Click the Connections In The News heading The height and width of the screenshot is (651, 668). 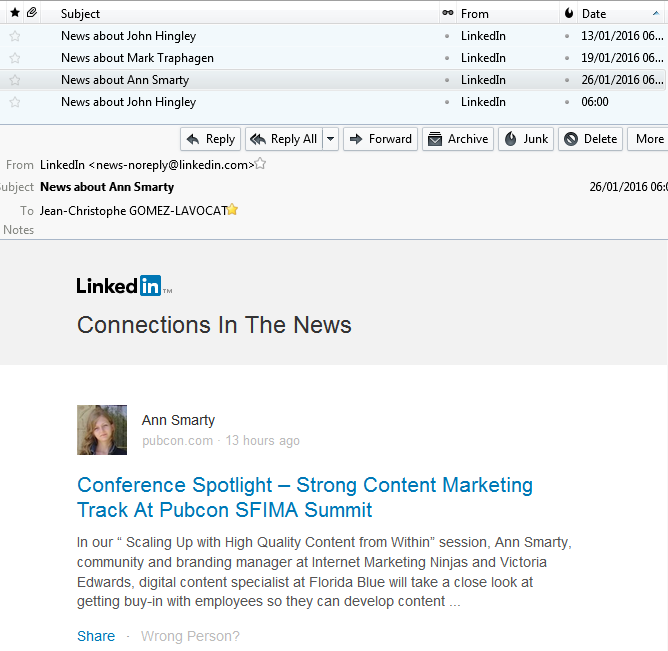coord(214,325)
